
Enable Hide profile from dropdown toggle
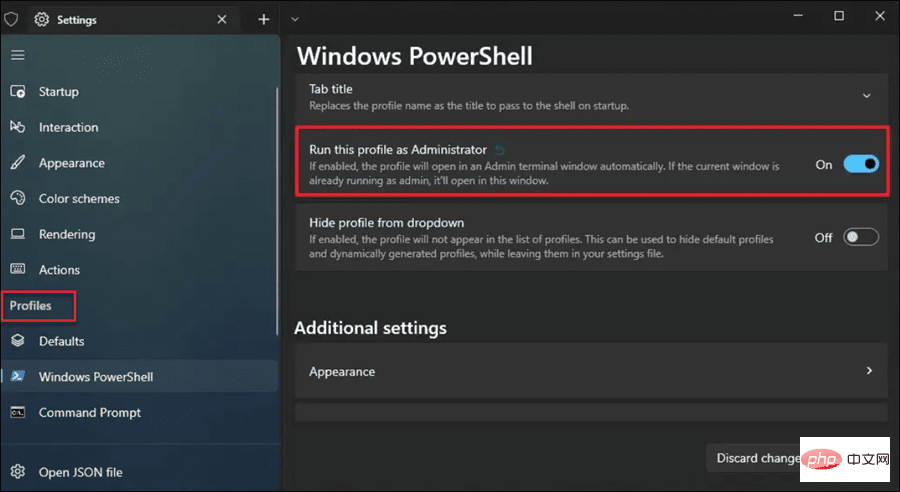pos(860,237)
